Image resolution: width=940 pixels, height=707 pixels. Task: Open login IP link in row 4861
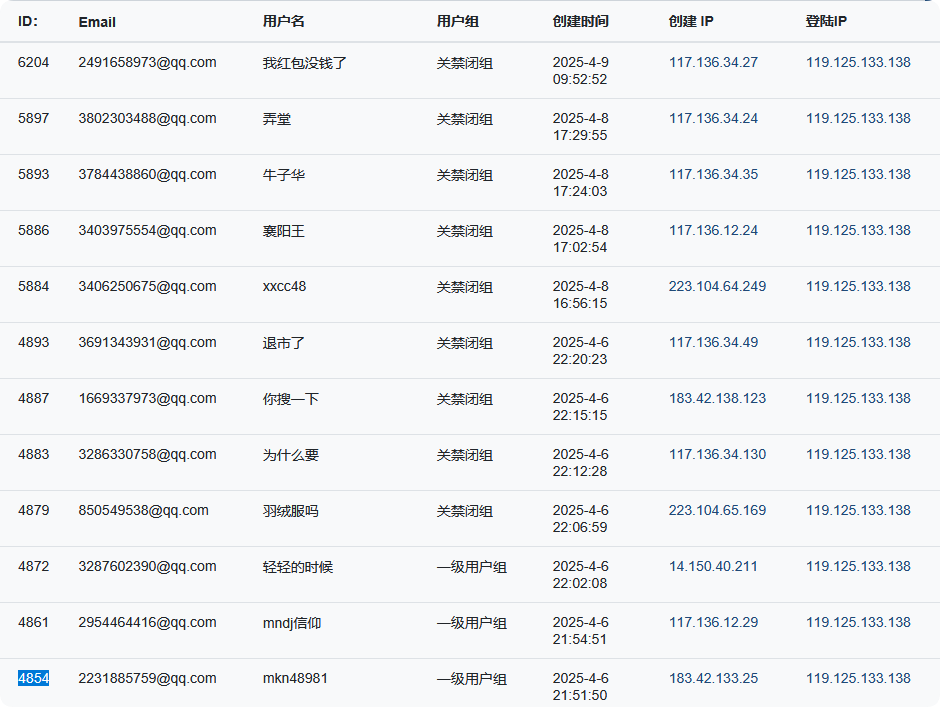point(858,622)
